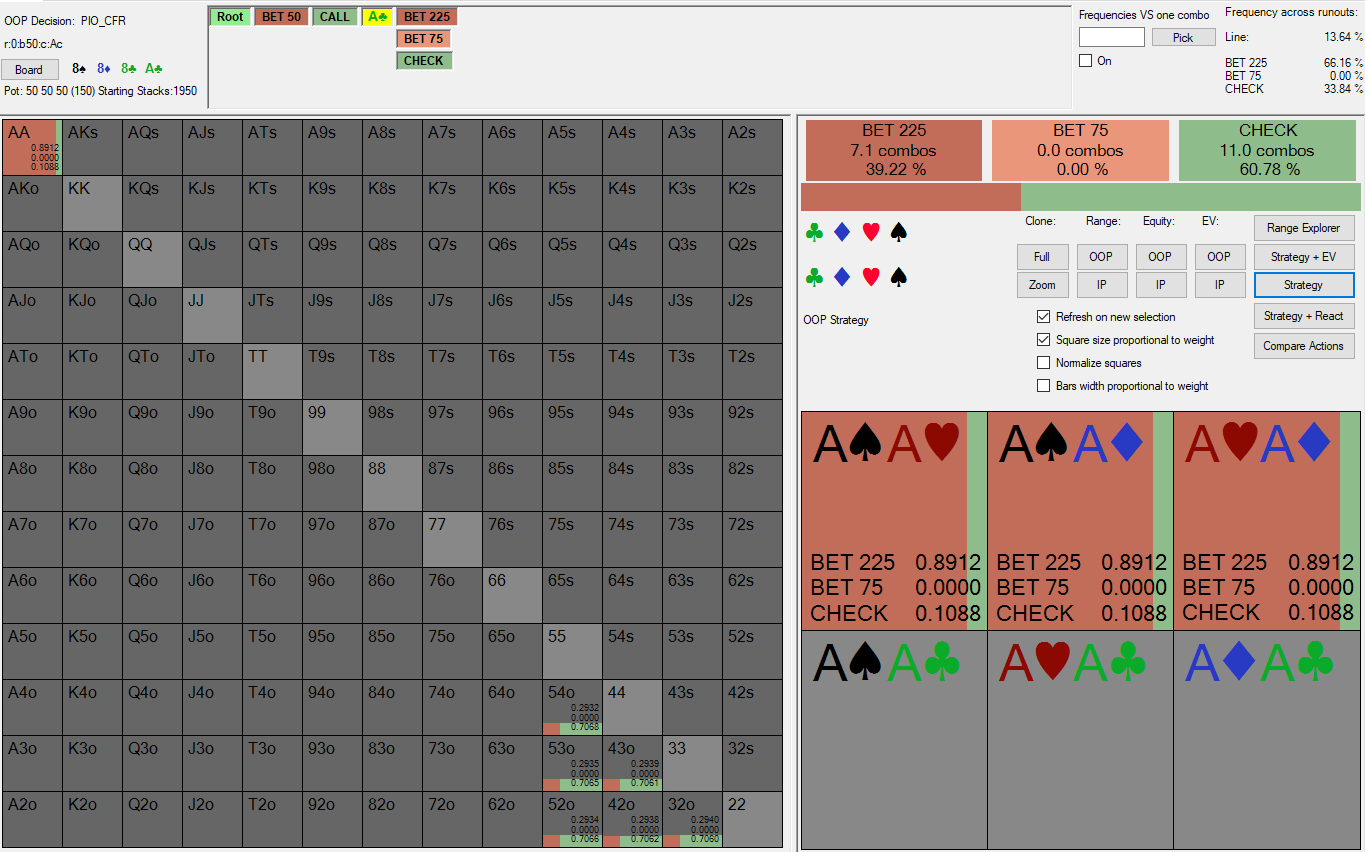Select A♥A♦ combo card
The height and width of the screenshot is (852, 1365).
click(x=1267, y=520)
